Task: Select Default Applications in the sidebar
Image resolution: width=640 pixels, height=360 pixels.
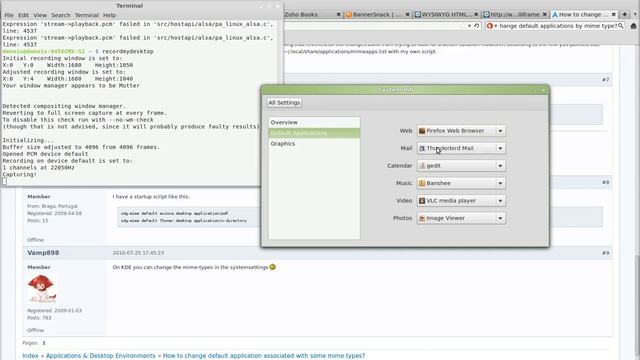Action: click(x=314, y=133)
